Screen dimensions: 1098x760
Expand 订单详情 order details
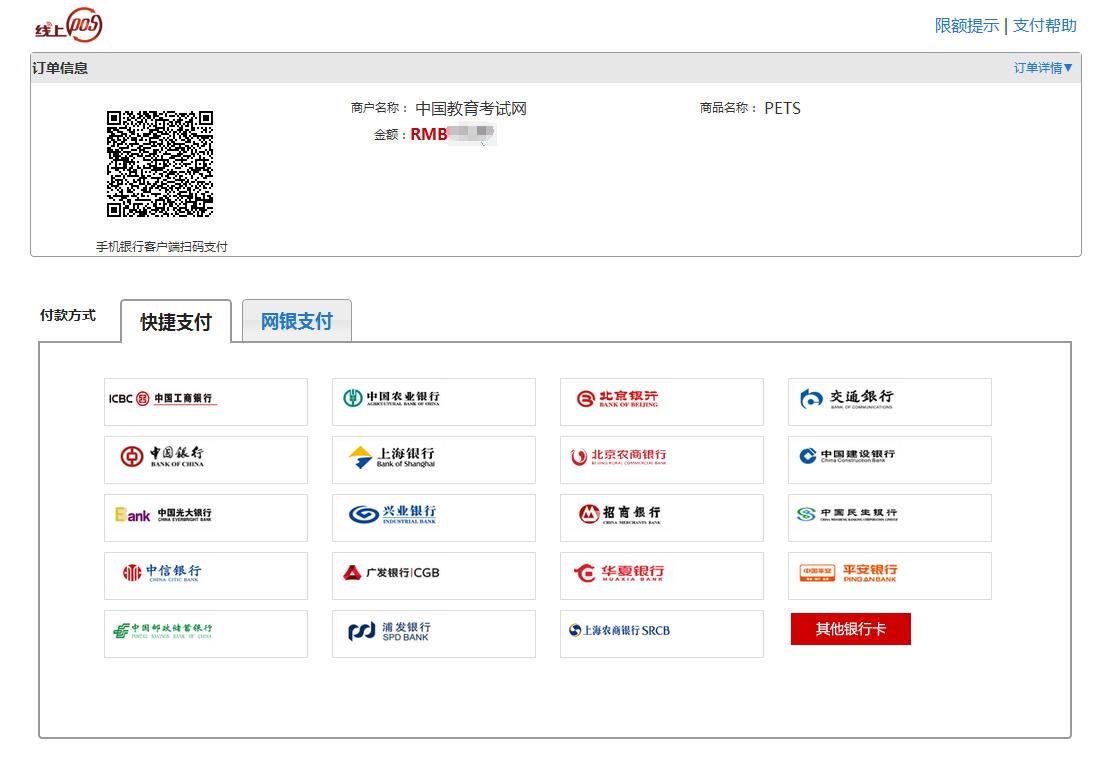click(x=1043, y=68)
